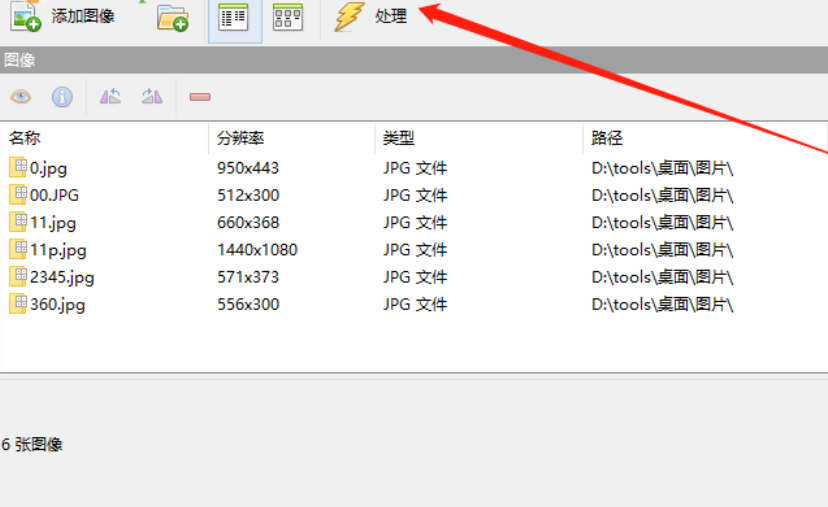Rotate image right using the mirror-right icon

pos(152,97)
